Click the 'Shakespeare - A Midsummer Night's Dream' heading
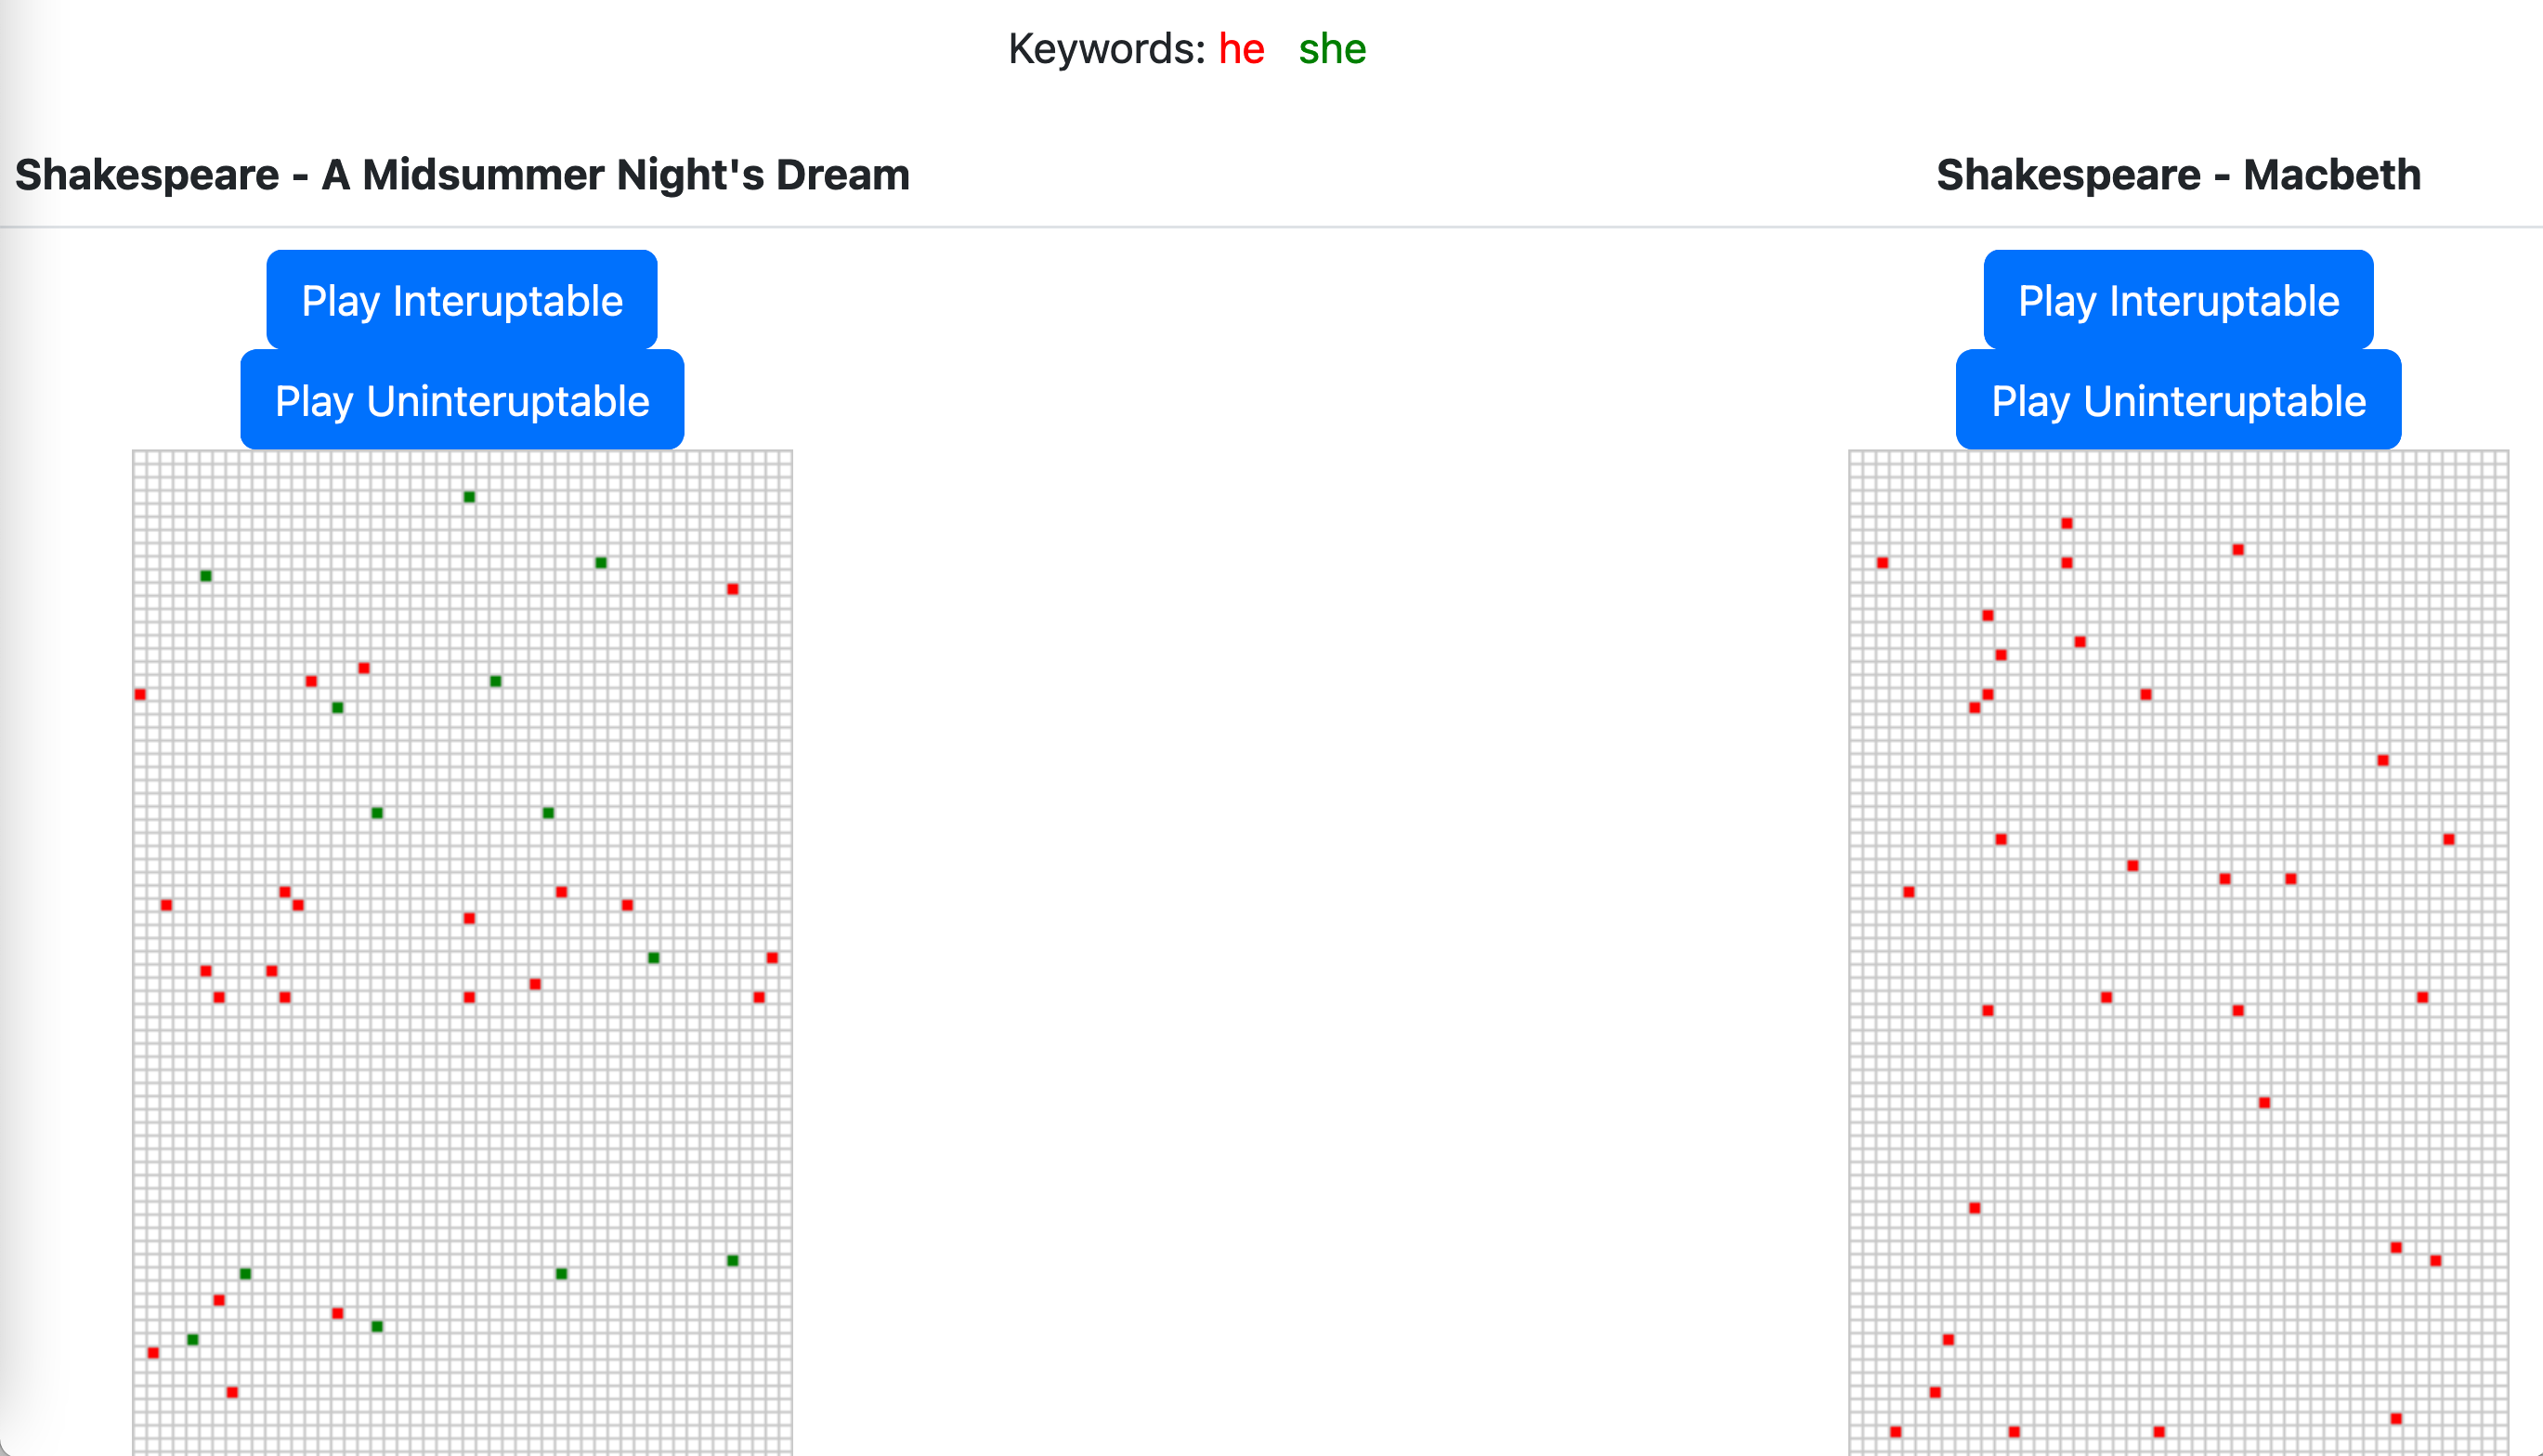Screen dimensions: 2543x1456 (x=462, y=175)
